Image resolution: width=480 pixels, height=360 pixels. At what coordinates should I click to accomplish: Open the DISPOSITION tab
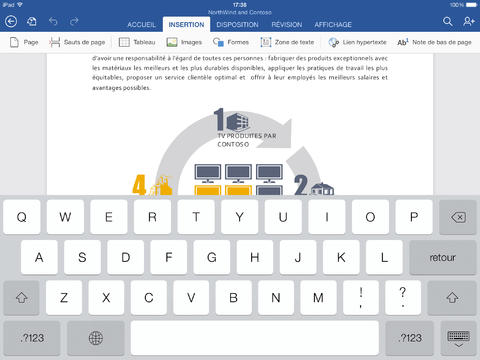pos(237,25)
